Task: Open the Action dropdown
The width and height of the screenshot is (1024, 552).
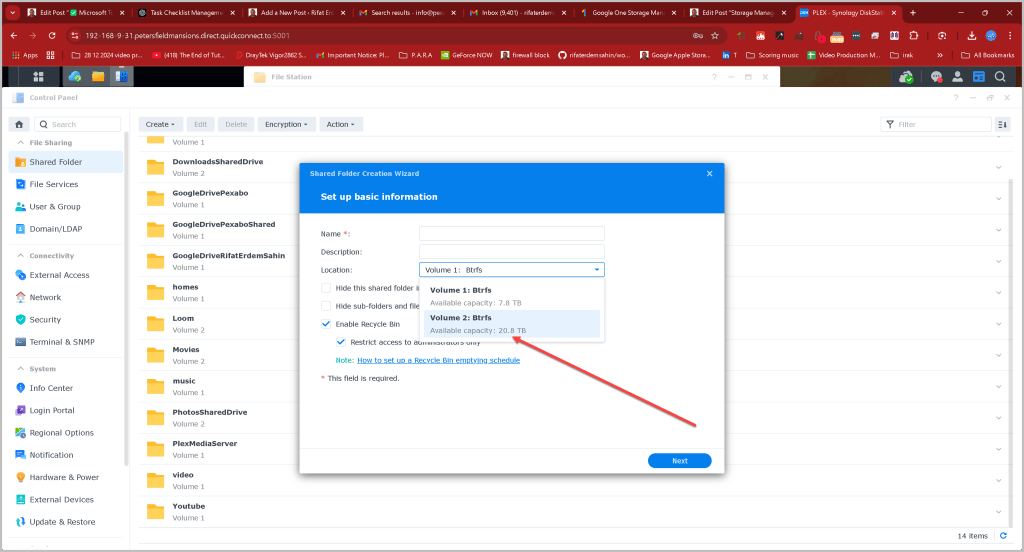Action: tap(340, 124)
